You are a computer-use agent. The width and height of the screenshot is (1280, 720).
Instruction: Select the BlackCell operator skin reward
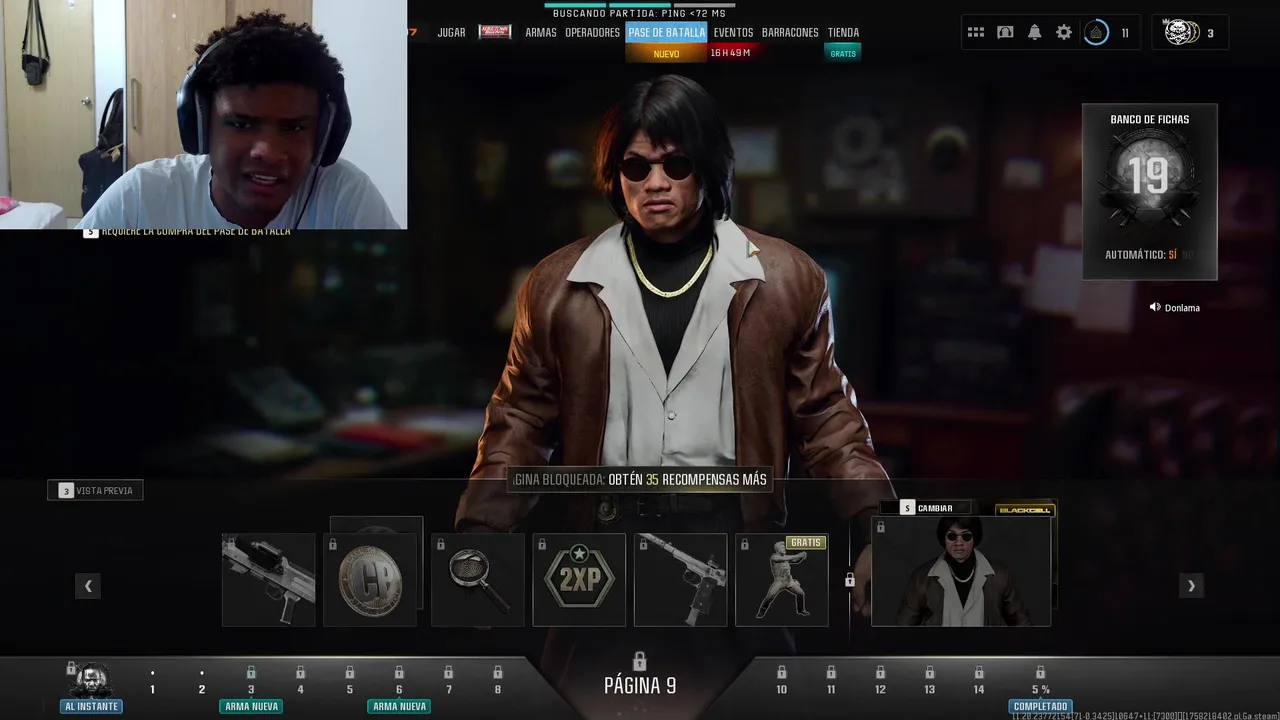click(x=961, y=571)
